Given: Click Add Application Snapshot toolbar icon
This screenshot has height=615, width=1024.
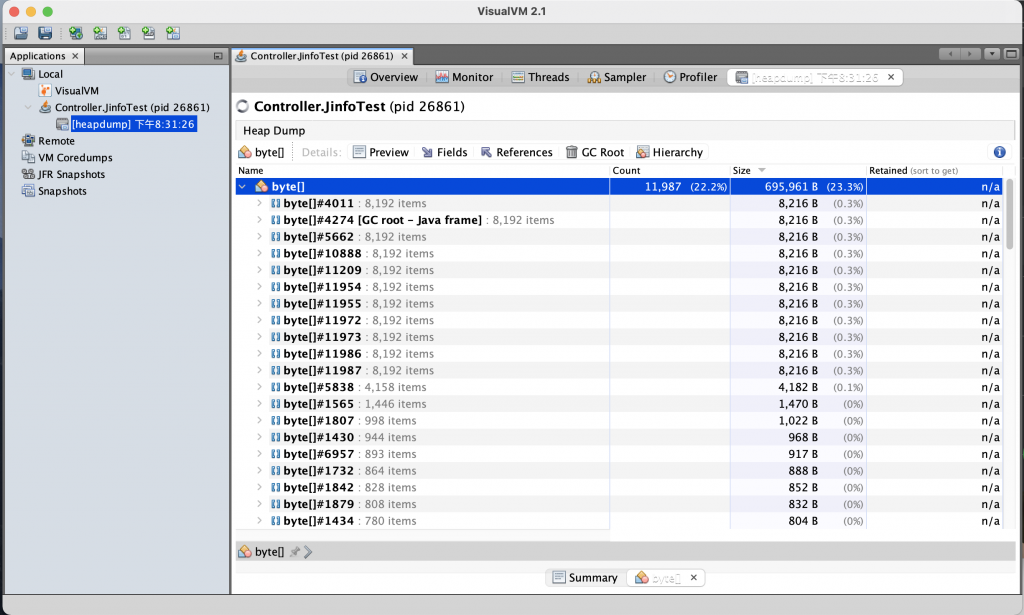Looking at the screenshot, I should coord(173,33).
